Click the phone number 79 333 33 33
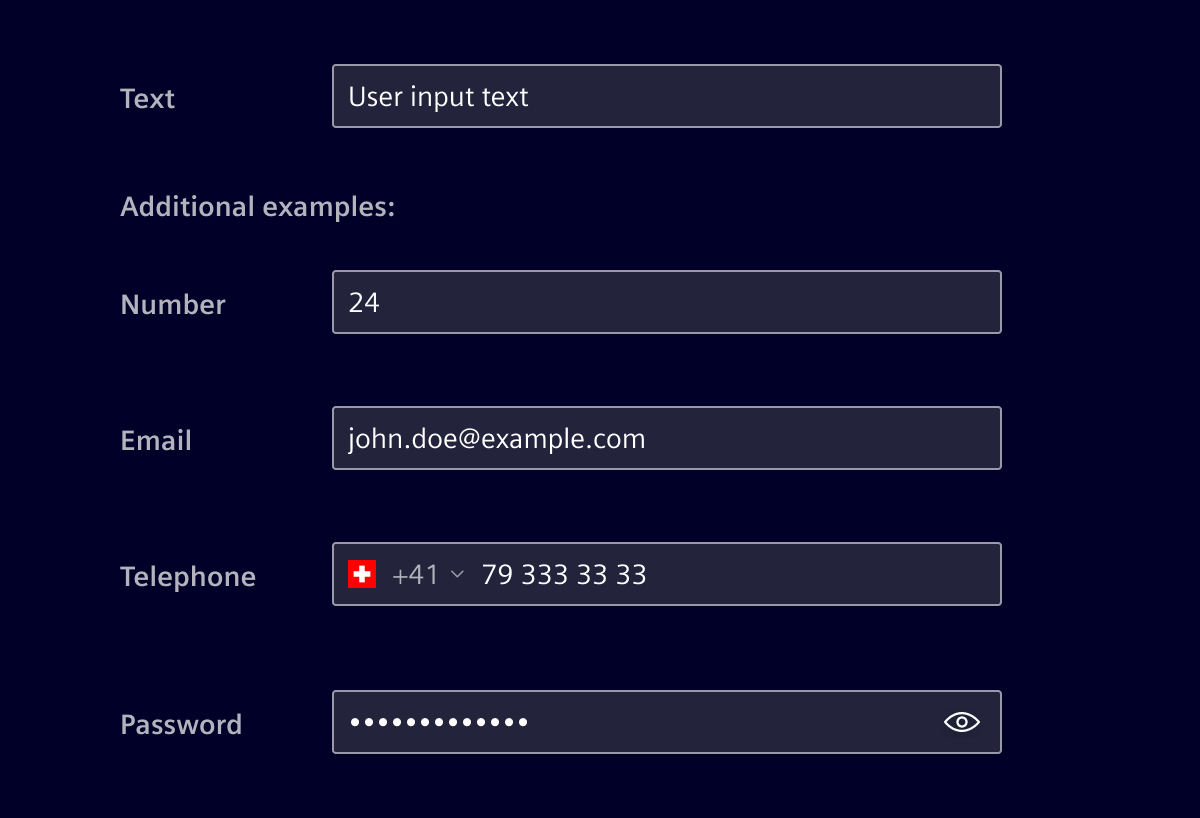The image size is (1200, 818). coord(563,574)
